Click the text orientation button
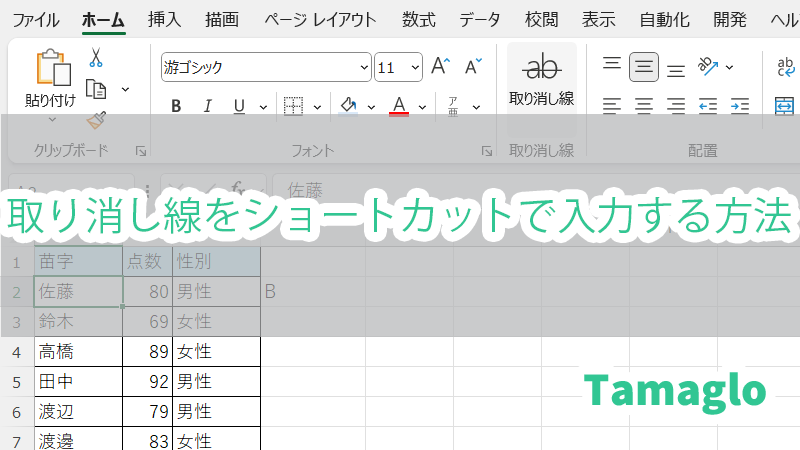 (x=709, y=67)
